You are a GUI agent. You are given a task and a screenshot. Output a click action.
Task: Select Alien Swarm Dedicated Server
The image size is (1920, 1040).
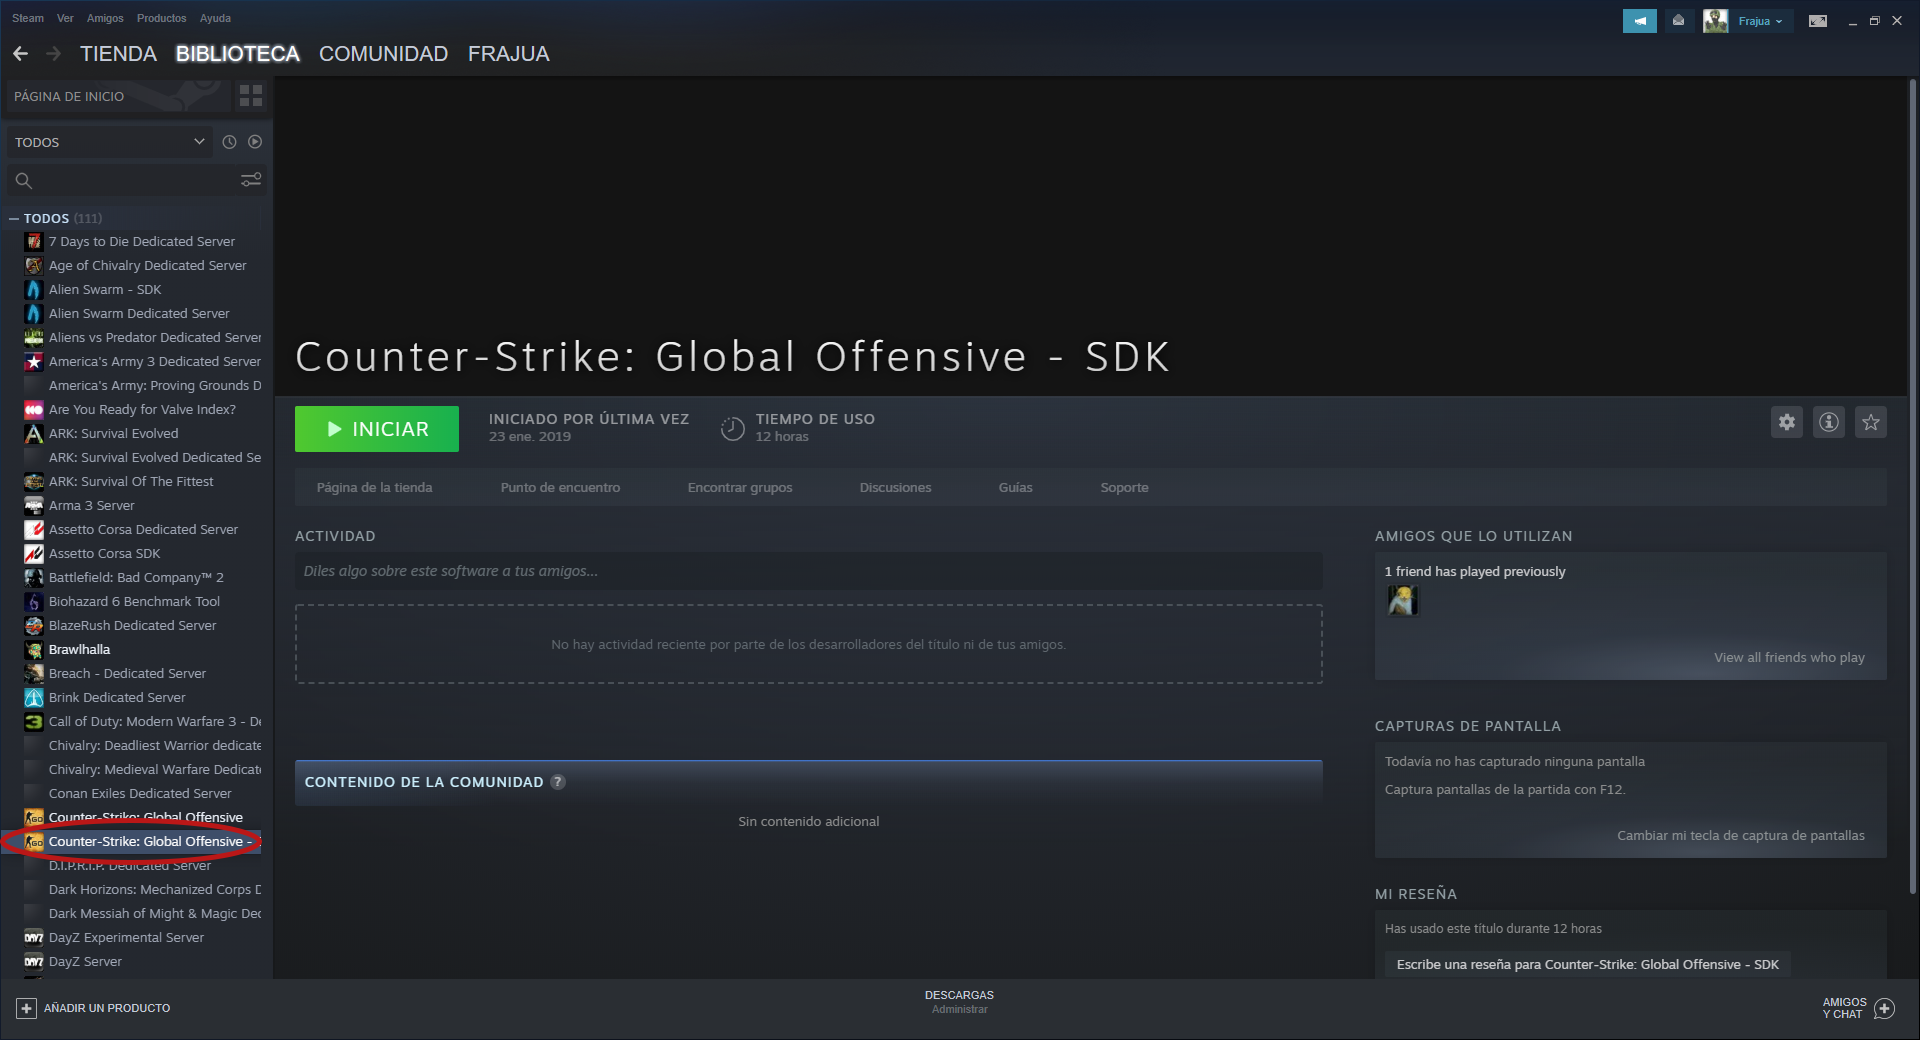[x=142, y=314]
